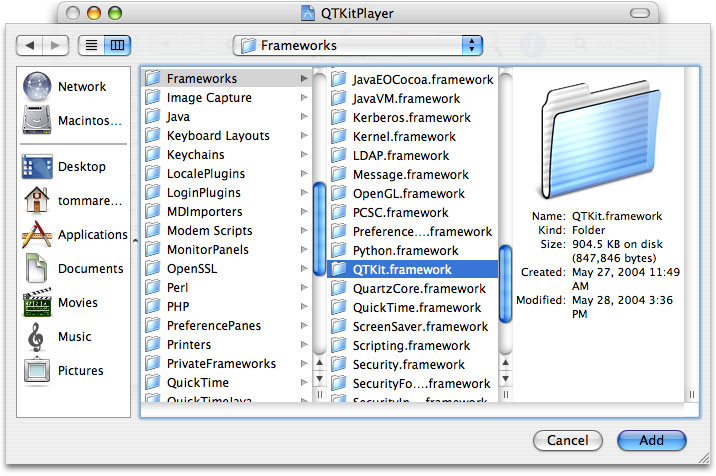Click the forward navigation arrow
Viewport: 716px width, 476px height.
[55, 45]
